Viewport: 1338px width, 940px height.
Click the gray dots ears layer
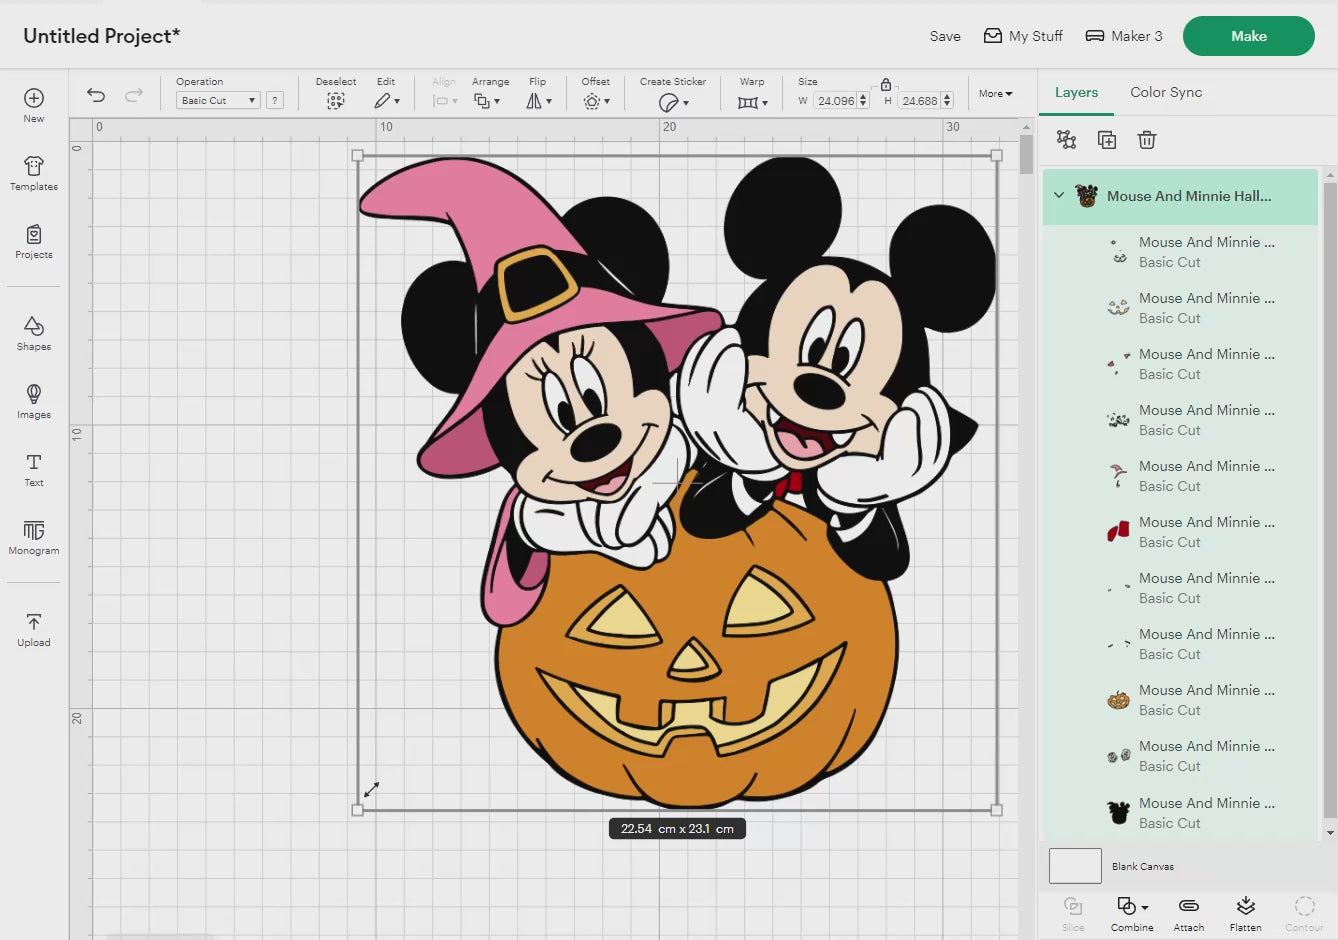(x=1180, y=756)
